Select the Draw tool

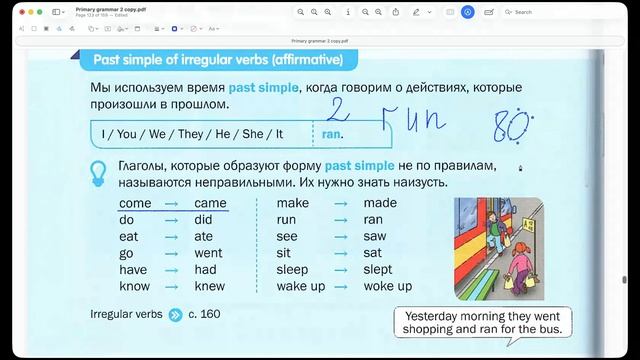pyautogui.click(x=72, y=29)
